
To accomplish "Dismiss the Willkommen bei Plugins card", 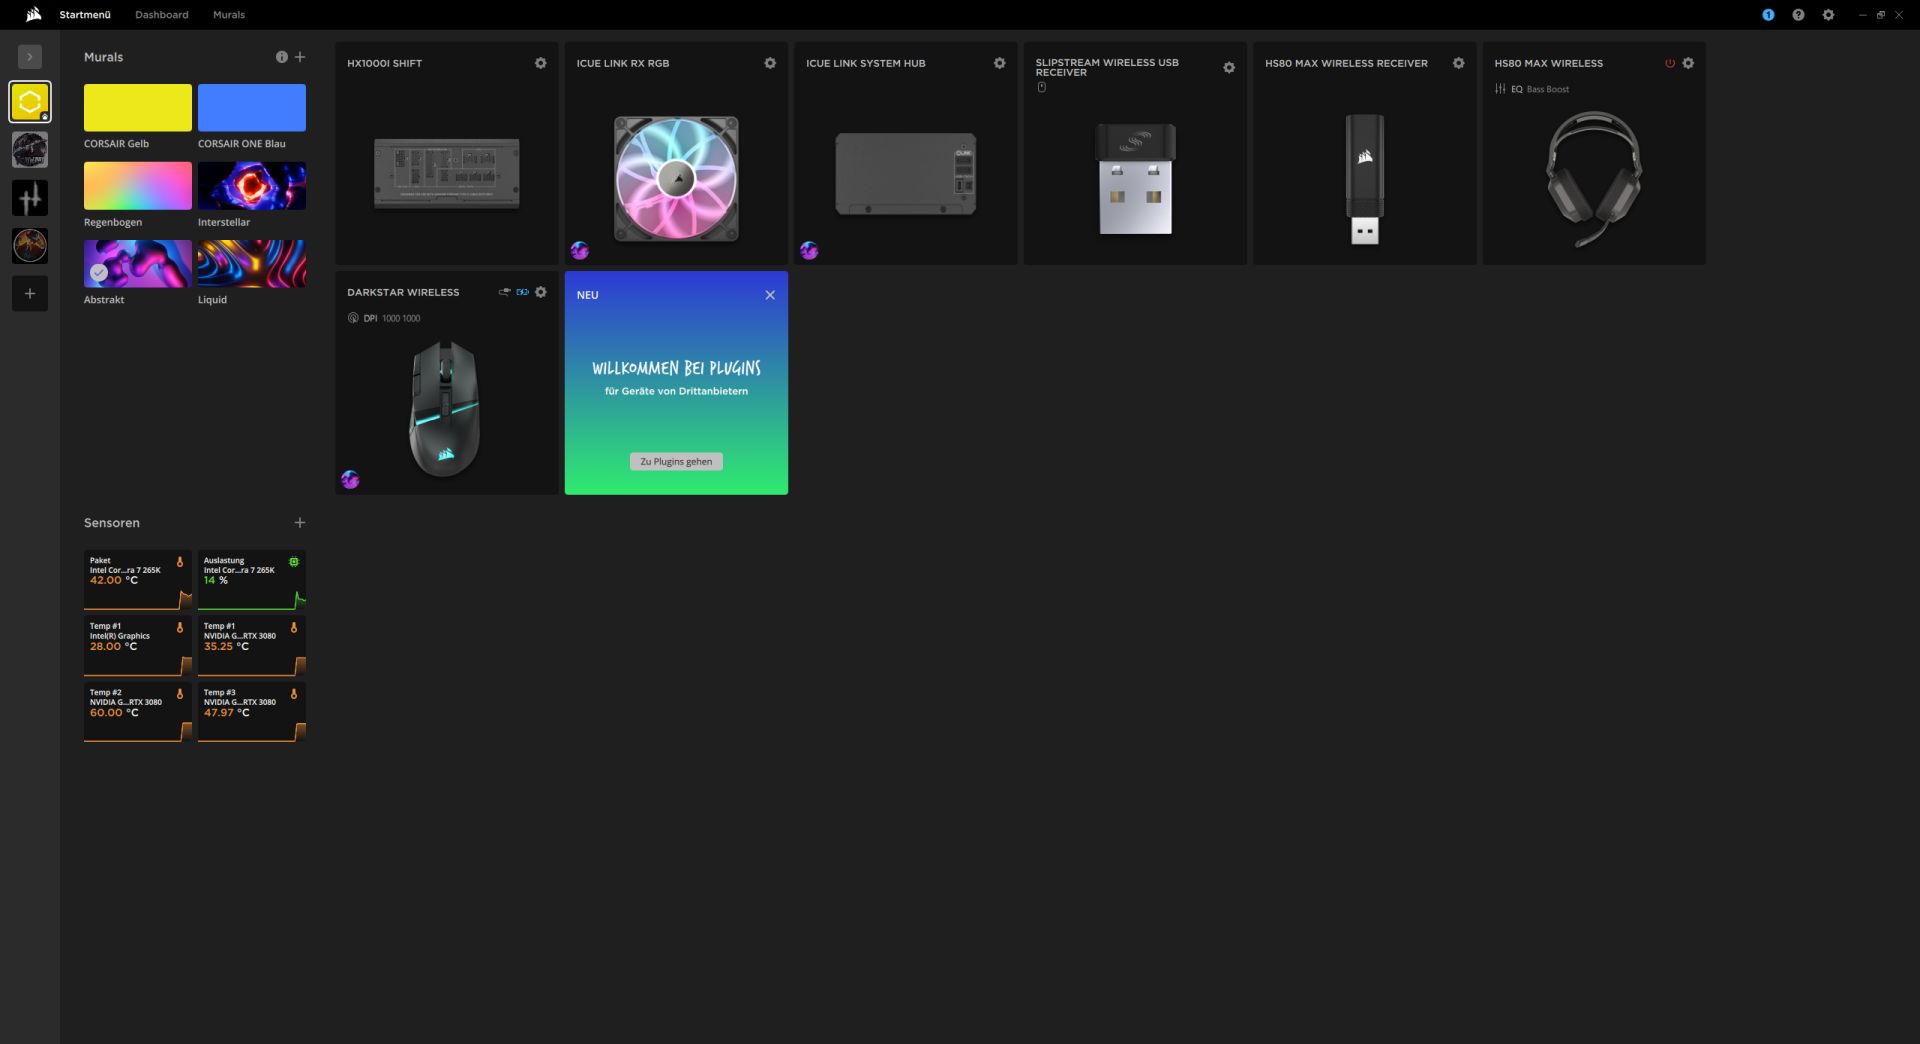I will (770, 295).
